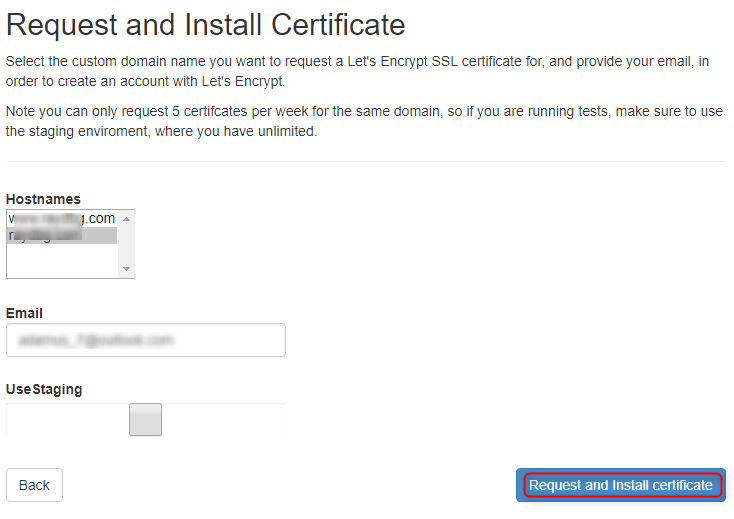Click the Request and Install Certificate heading
This screenshot has height=519, width=734.
[x=206, y=25]
